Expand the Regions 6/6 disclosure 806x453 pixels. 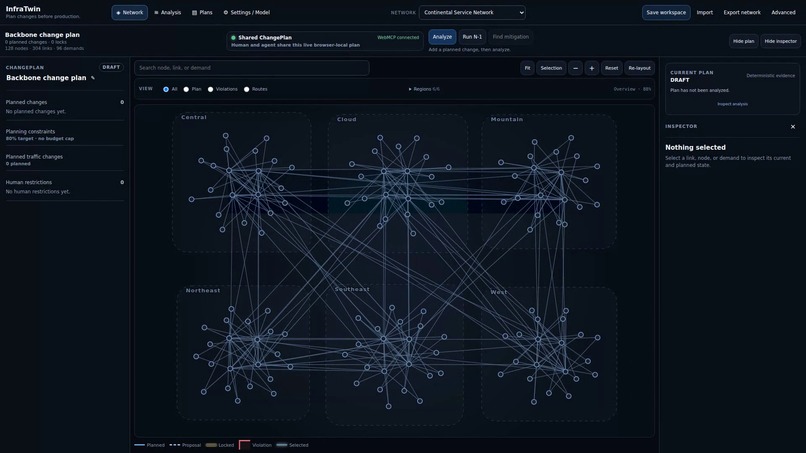coord(424,89)
